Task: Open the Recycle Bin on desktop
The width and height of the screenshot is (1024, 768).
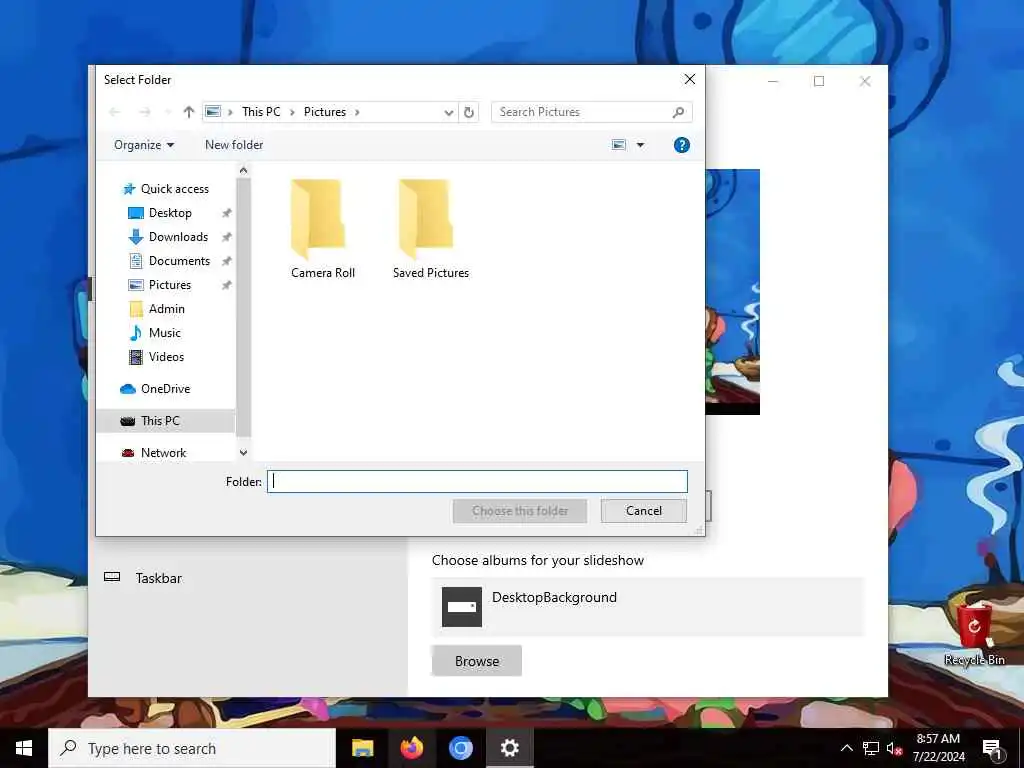Action: point(974,635)
